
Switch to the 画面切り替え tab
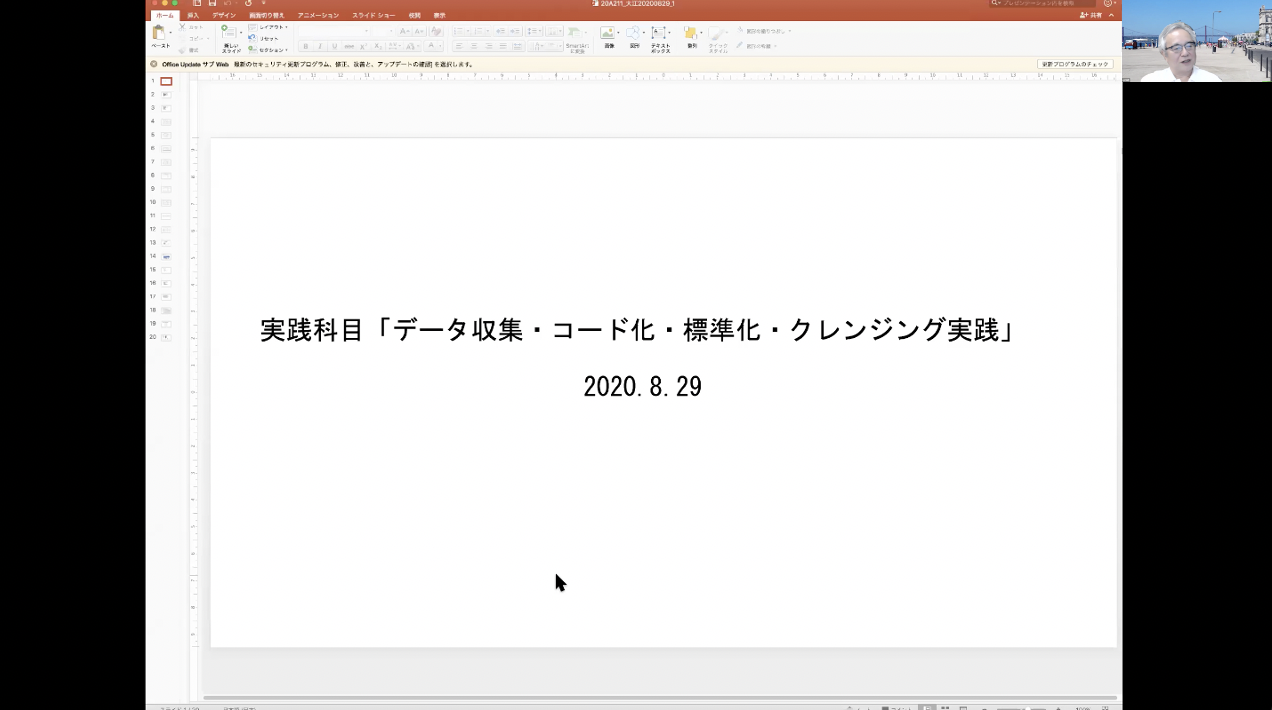tap(267, 16)
